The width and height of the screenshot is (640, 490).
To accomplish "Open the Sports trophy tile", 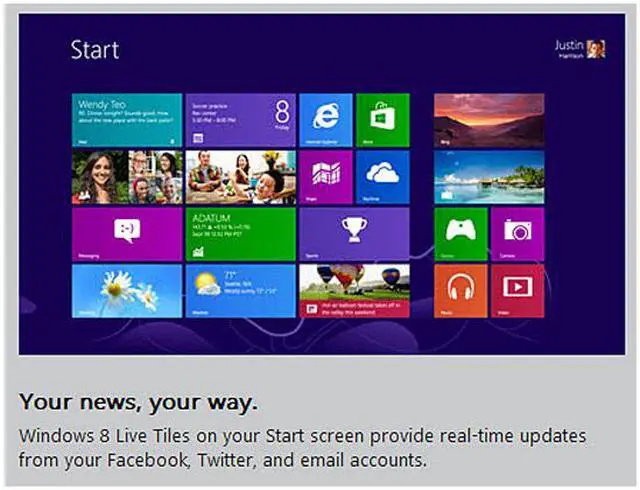I will tap(354, 234).
